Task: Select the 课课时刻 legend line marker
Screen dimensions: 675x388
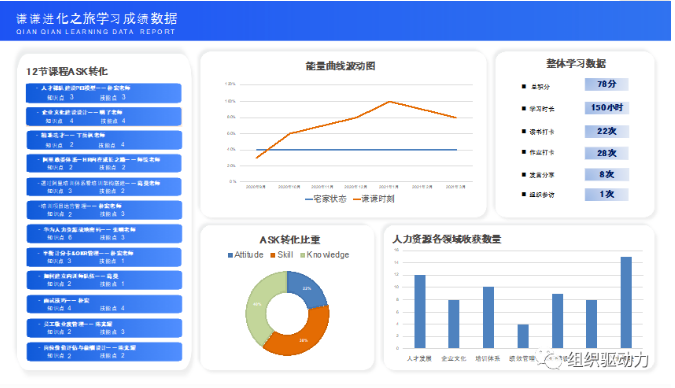Action: click(x=357, y=199)
